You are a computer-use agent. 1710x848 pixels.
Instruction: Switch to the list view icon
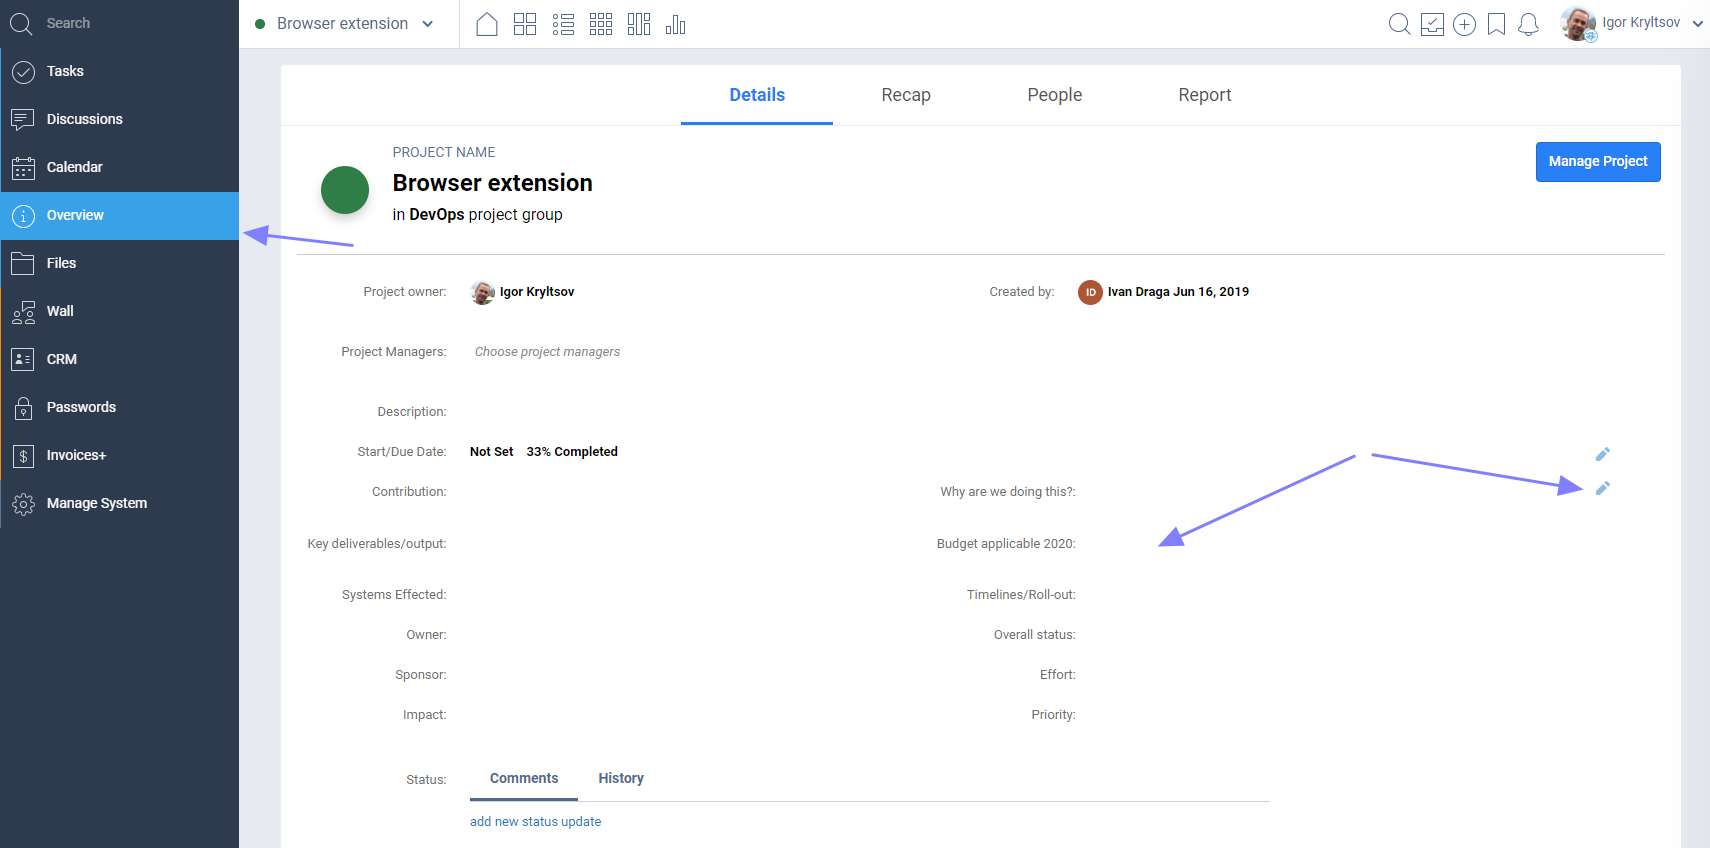click(563, 24)
